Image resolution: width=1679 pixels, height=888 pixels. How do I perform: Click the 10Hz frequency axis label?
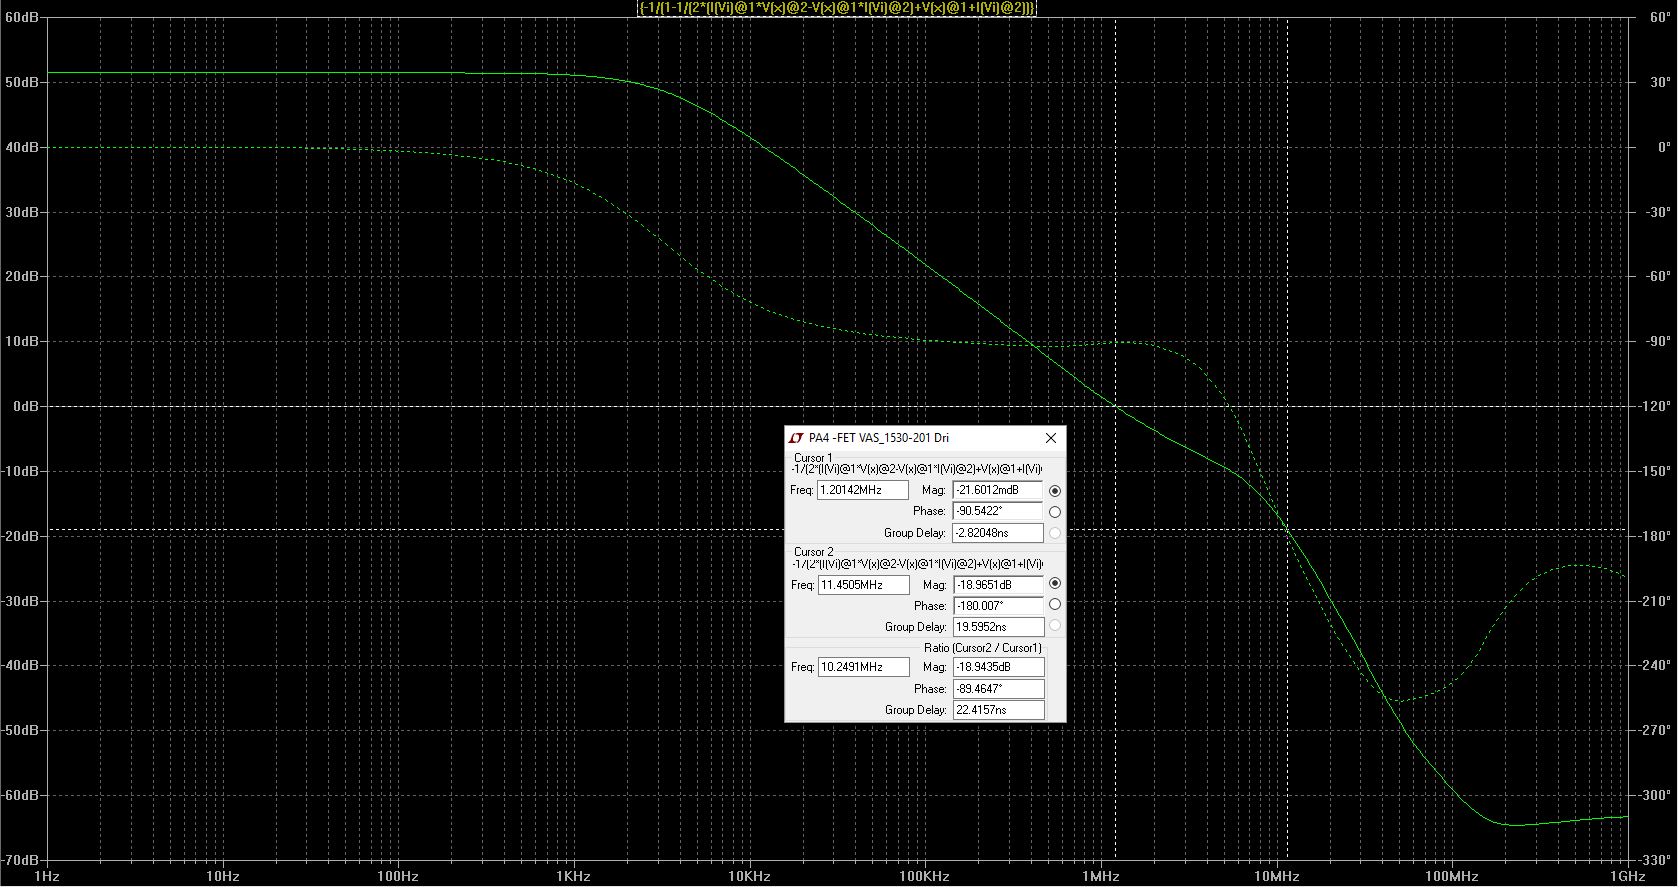click(222, 877)
